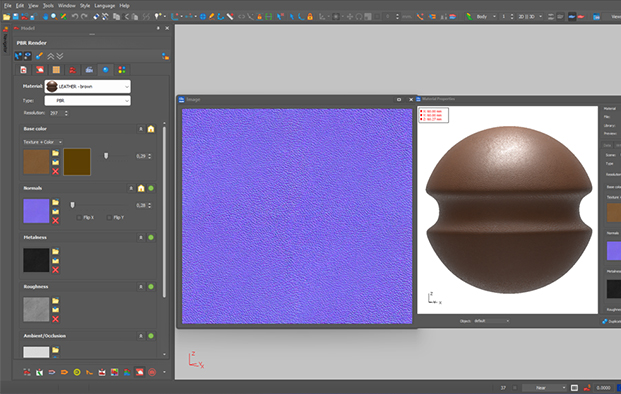The width and height of the screenshot is (621, 394).
Task: Collapse all sections with the double up arrows
Action: (51, 56)
